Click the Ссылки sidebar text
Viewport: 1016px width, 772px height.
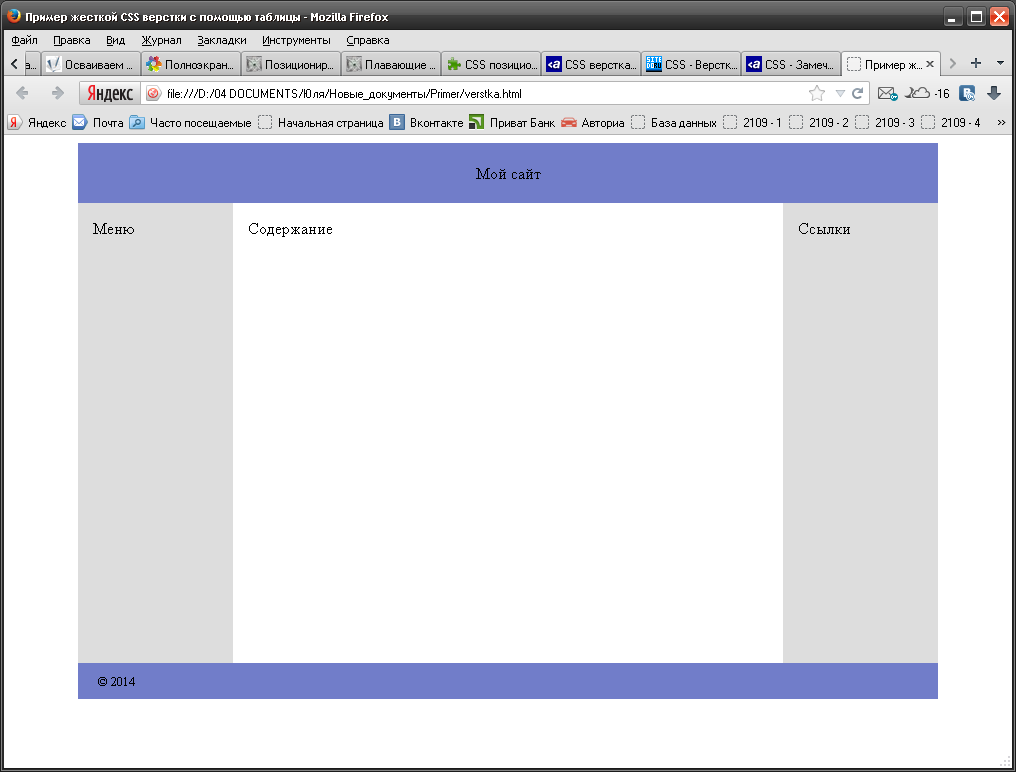pyautogui.click(x=824, y=229)
